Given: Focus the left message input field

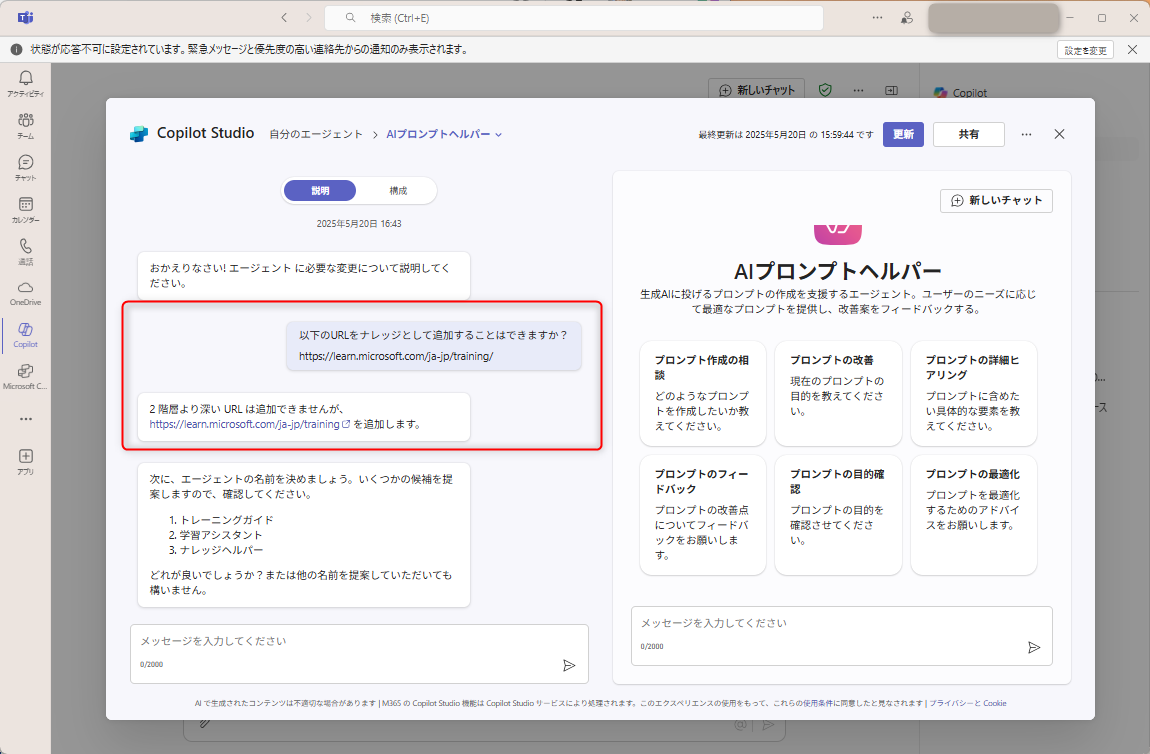Looking at the screenshot, I should pos(359,654).
